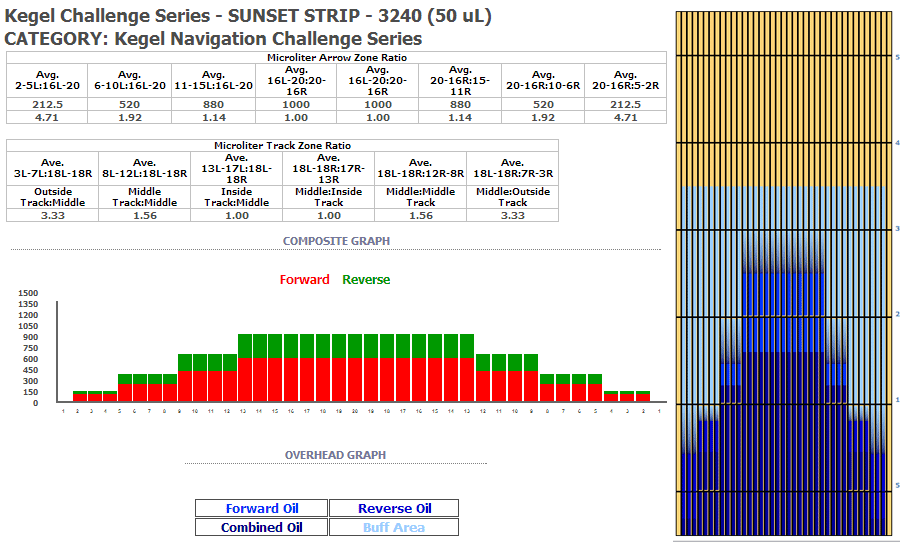Click the Middle:Inside Track cell
Screen dimensions: 900x548
tap(329, 197)
